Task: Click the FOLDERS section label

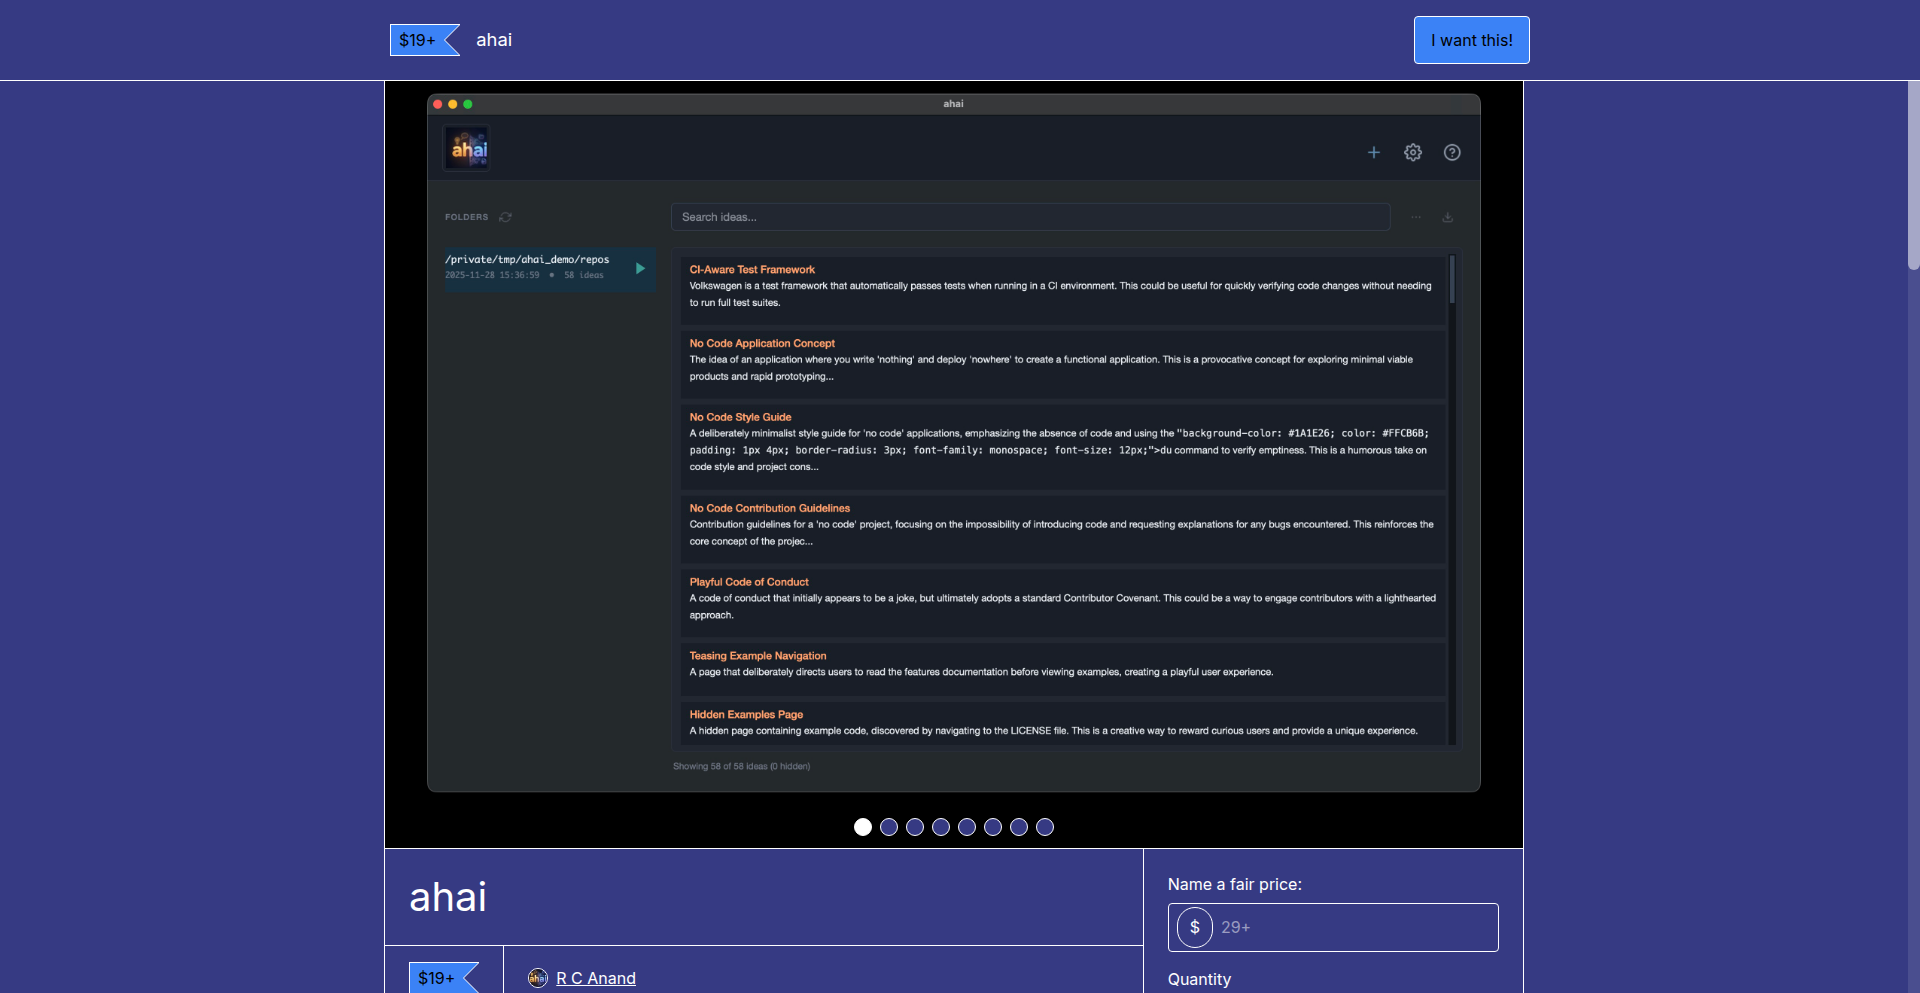Action: click(467, 217)
